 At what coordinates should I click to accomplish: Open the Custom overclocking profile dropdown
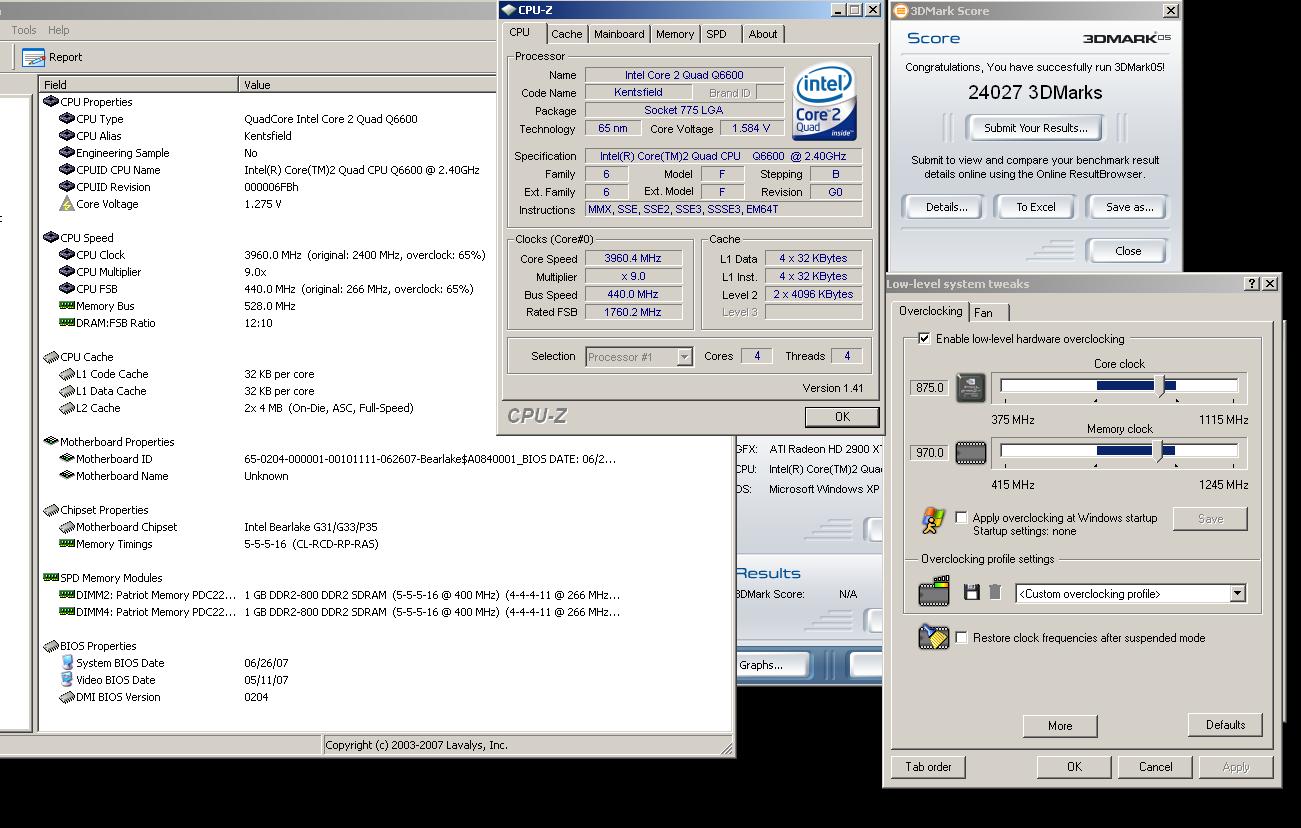coord(1237,594)
